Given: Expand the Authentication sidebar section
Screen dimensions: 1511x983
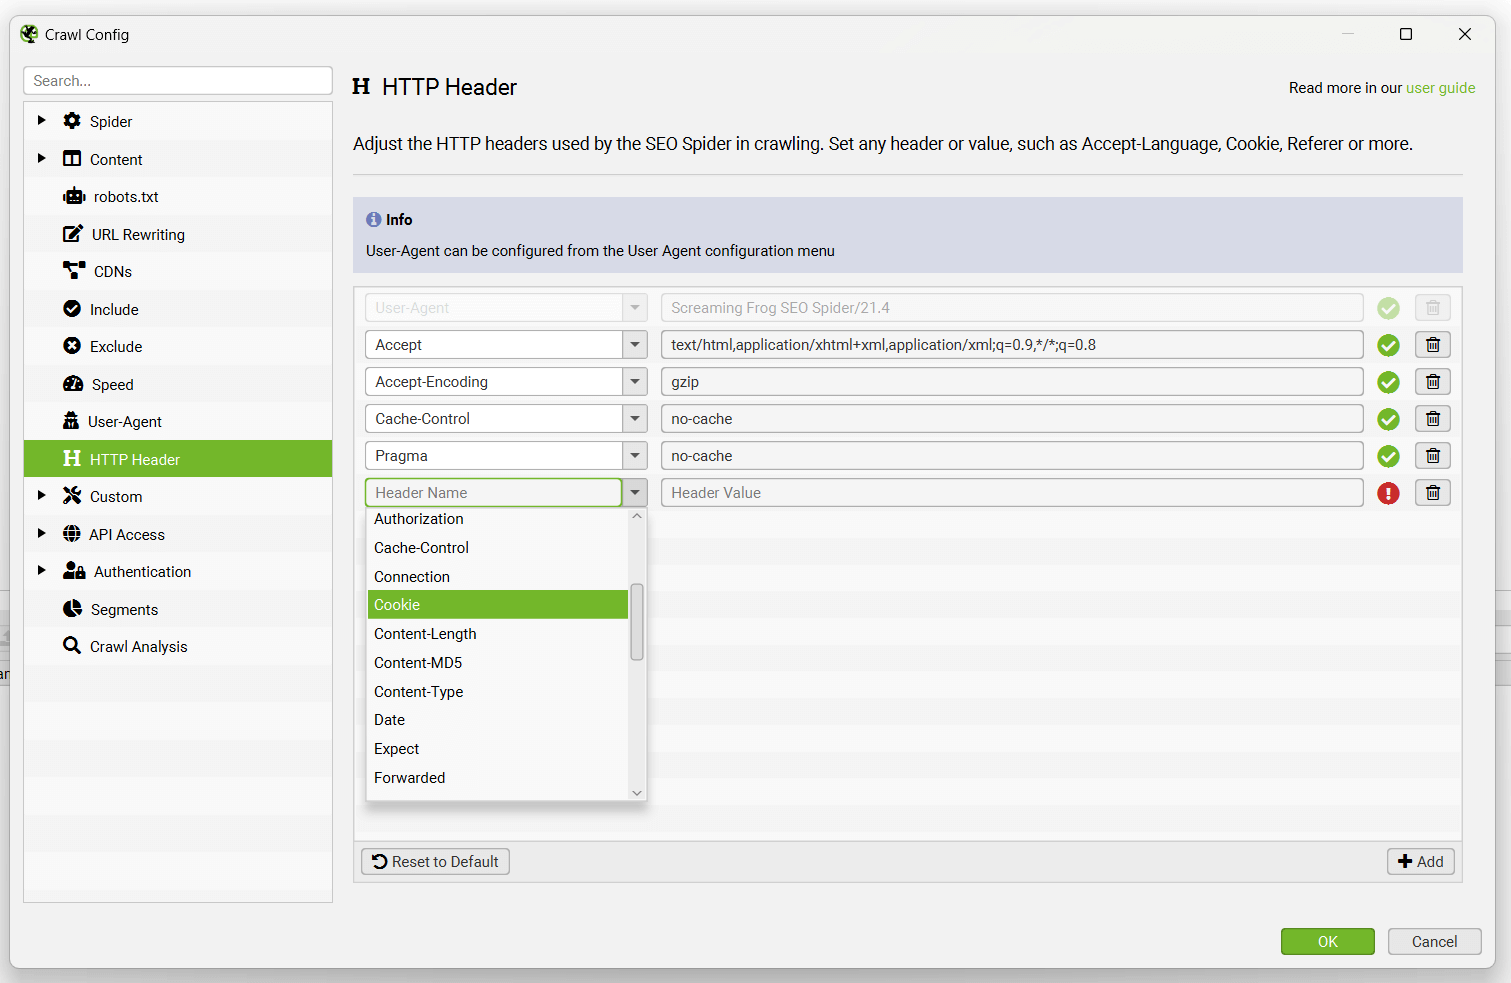Looking at the screenshot, I should tap(41, 570).
